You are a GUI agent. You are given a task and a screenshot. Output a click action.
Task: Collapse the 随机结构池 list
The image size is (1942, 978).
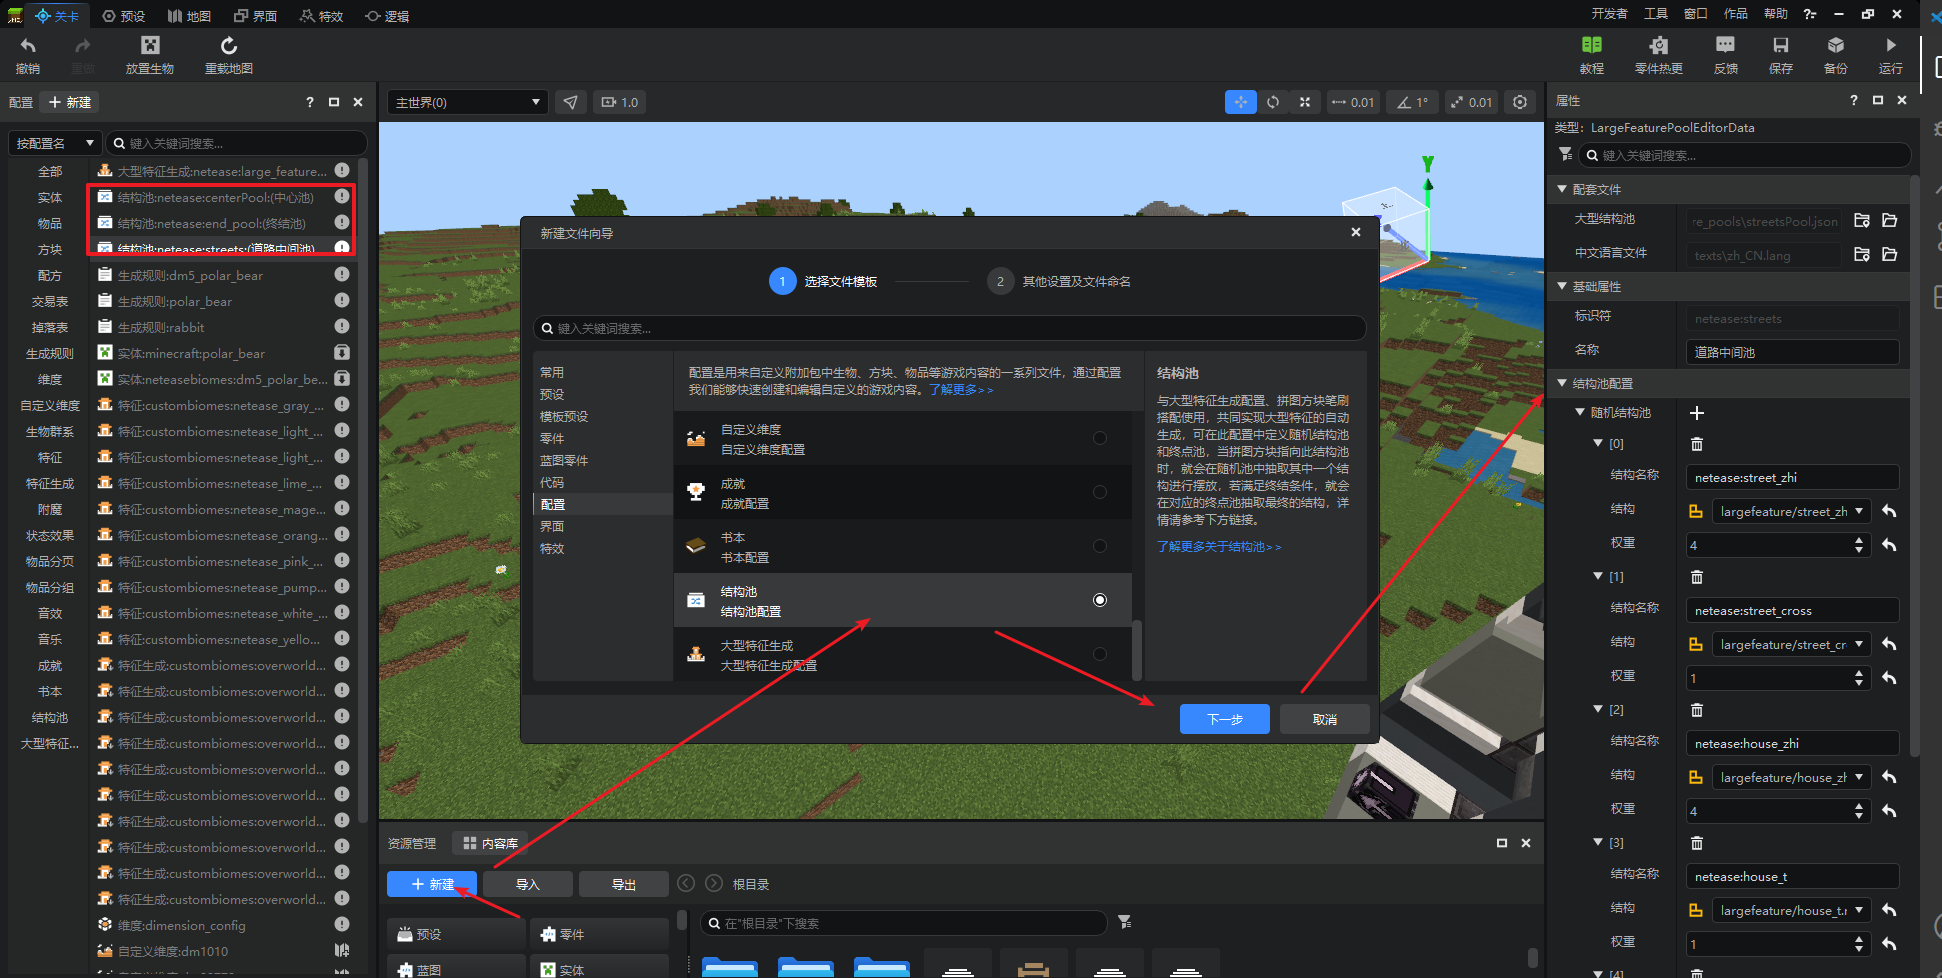[x=1580, y=412]
